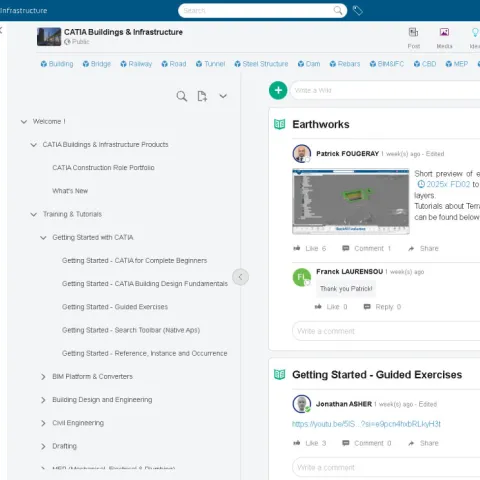Screen dimensions: 480x480
Task: Click the Write a Wiki input field
Action: [385, 90]
